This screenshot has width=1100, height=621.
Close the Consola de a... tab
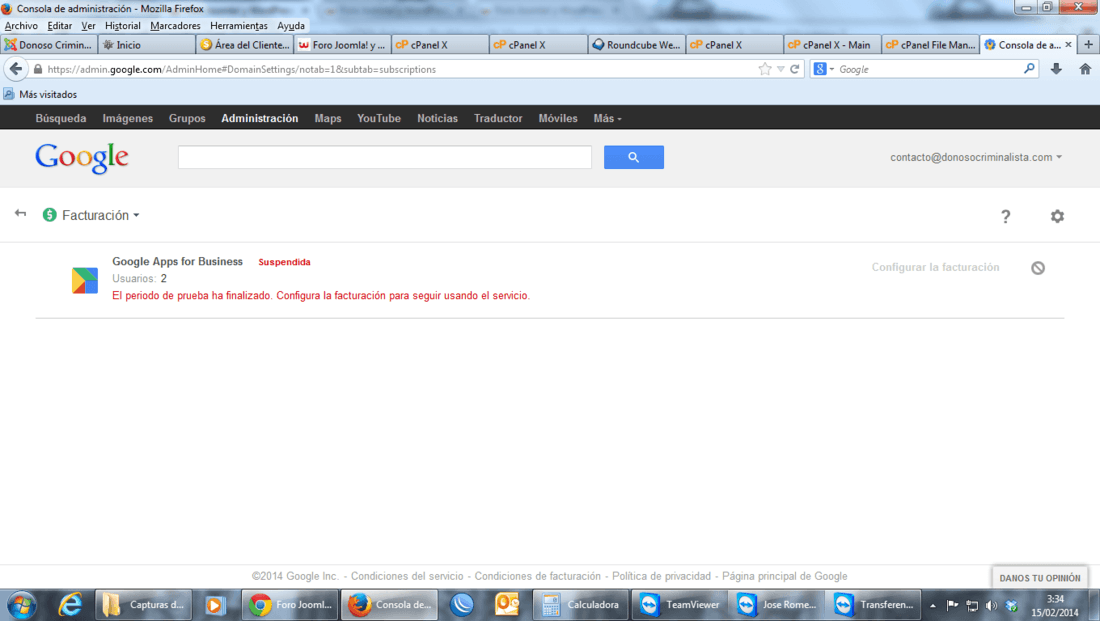click(x=1068, y=44)
